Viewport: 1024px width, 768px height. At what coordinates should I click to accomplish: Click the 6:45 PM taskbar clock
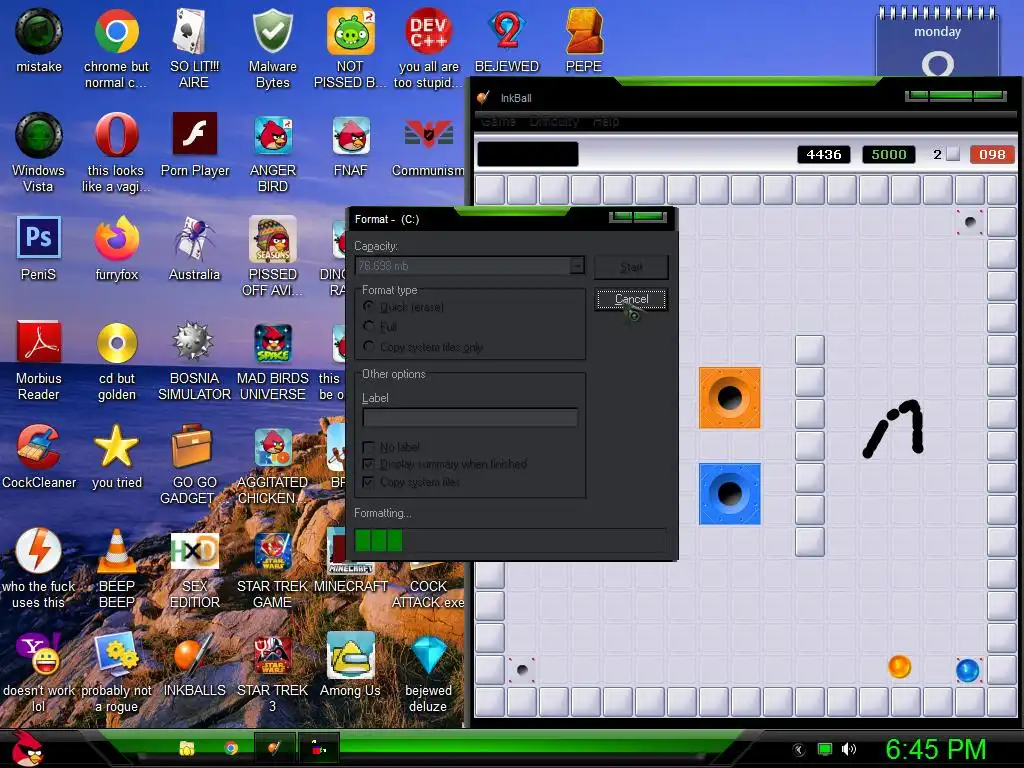click(x=936, y=749)
